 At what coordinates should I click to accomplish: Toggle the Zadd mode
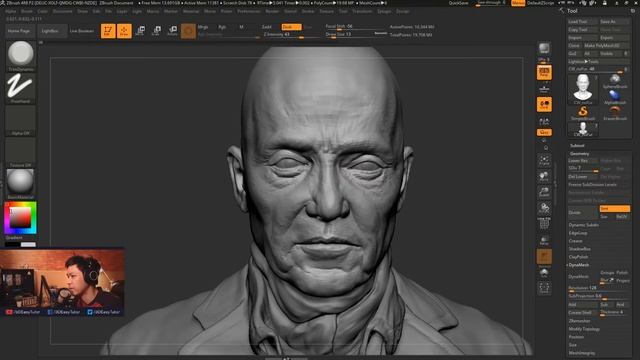pyautogui.click(x=267, y=27)
